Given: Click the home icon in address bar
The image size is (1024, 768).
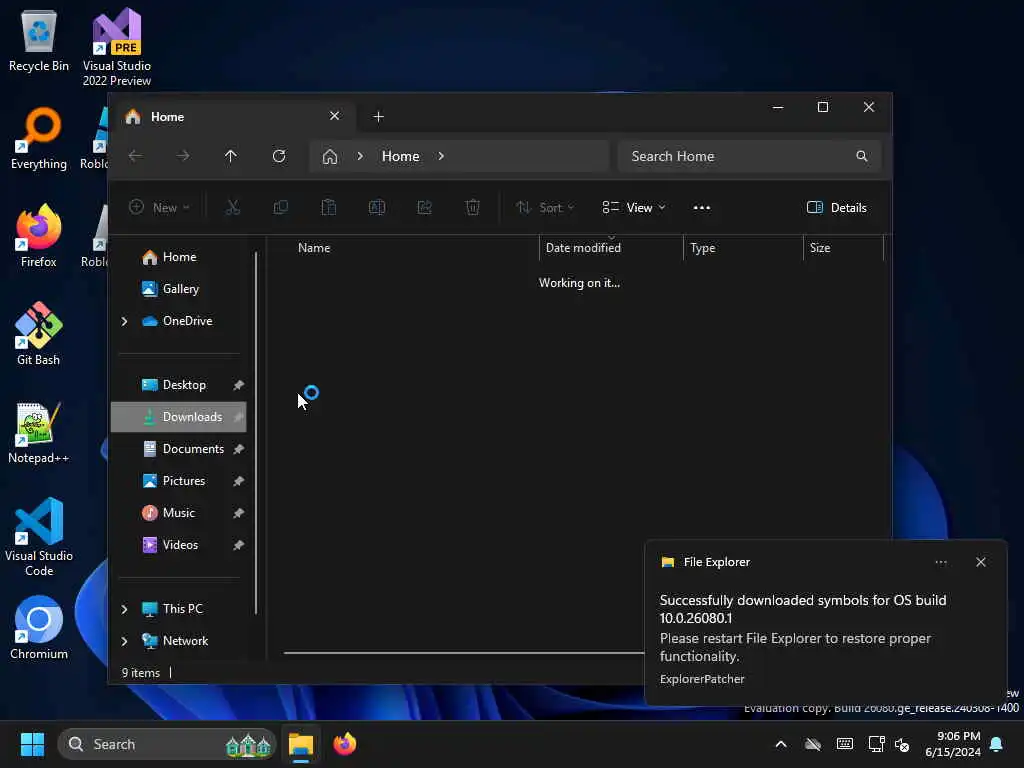Looking at the screenshot, I should pyautogui.click(x=330, y=157).
